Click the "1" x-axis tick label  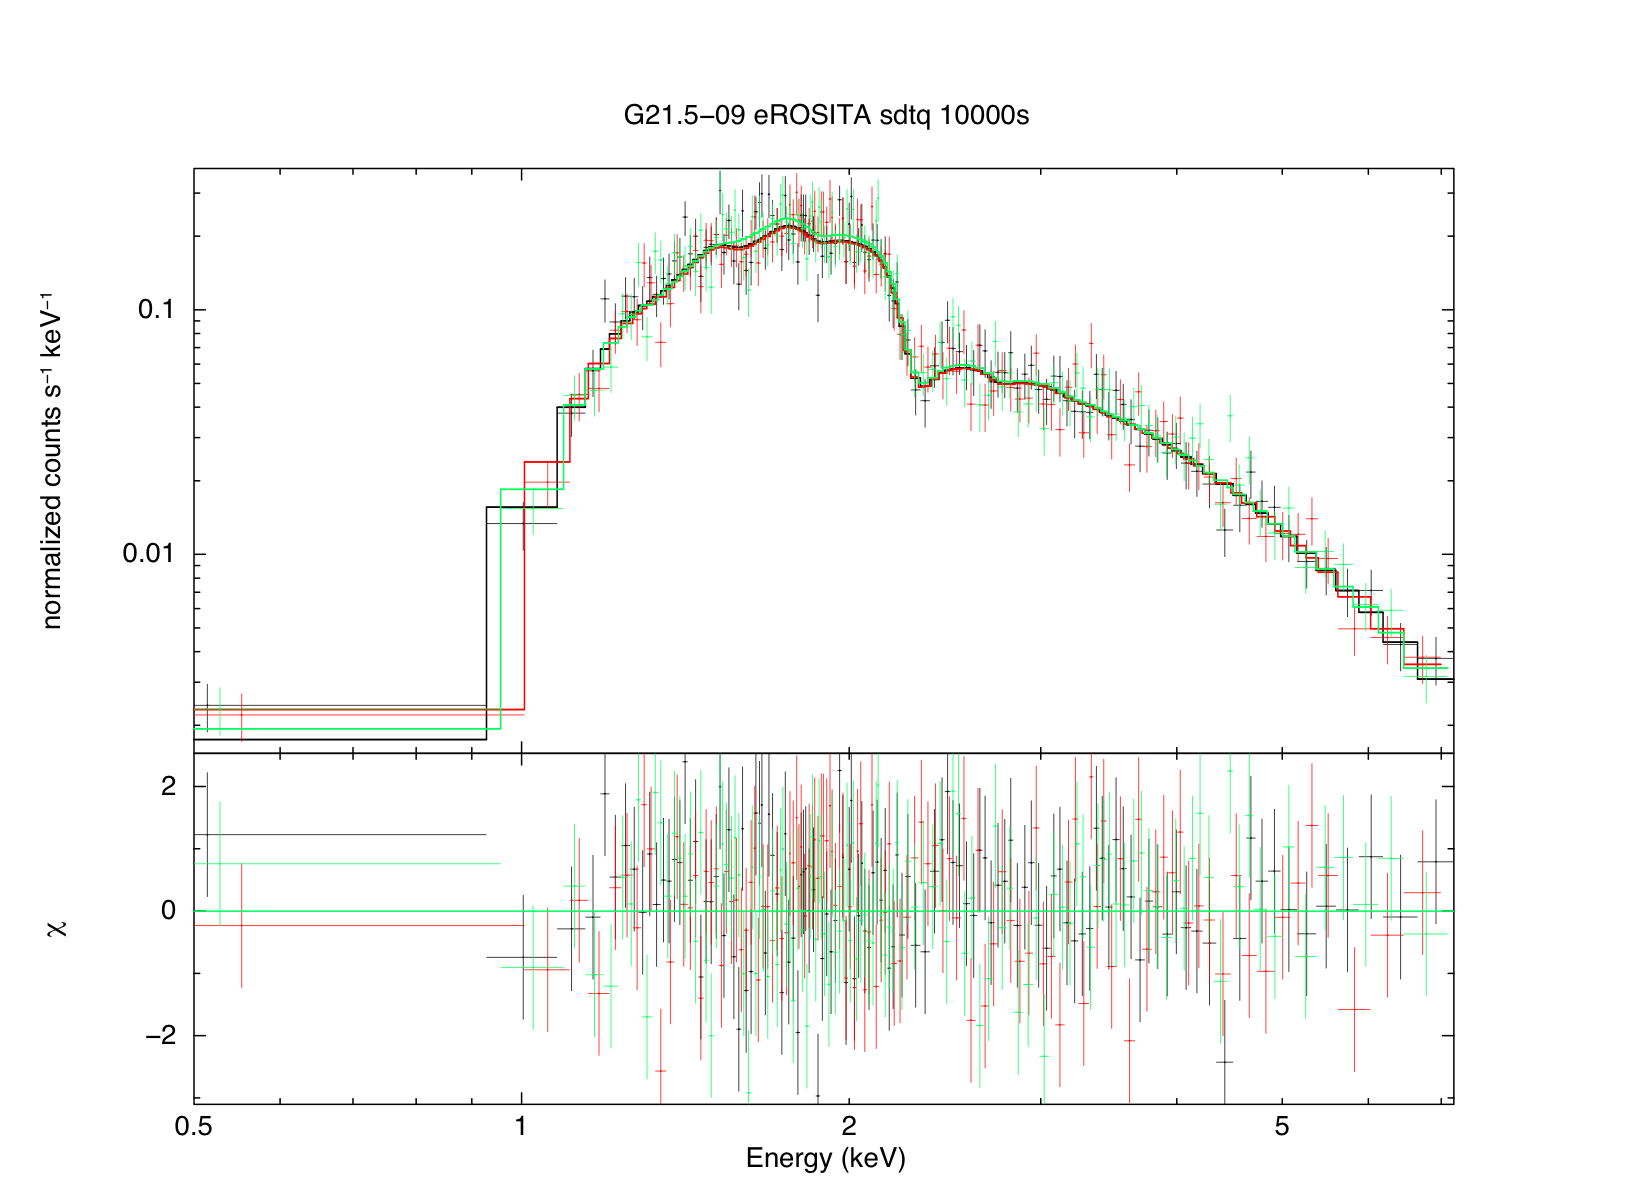[x=521, y=1126]
